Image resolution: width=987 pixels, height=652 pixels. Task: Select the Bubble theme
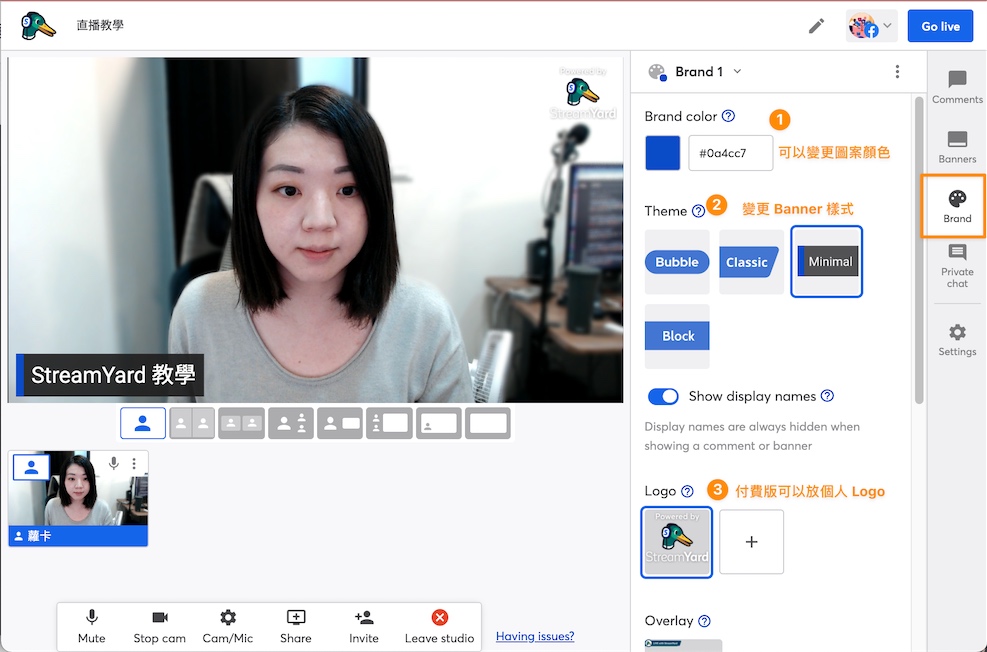click(x=677, y=262)
